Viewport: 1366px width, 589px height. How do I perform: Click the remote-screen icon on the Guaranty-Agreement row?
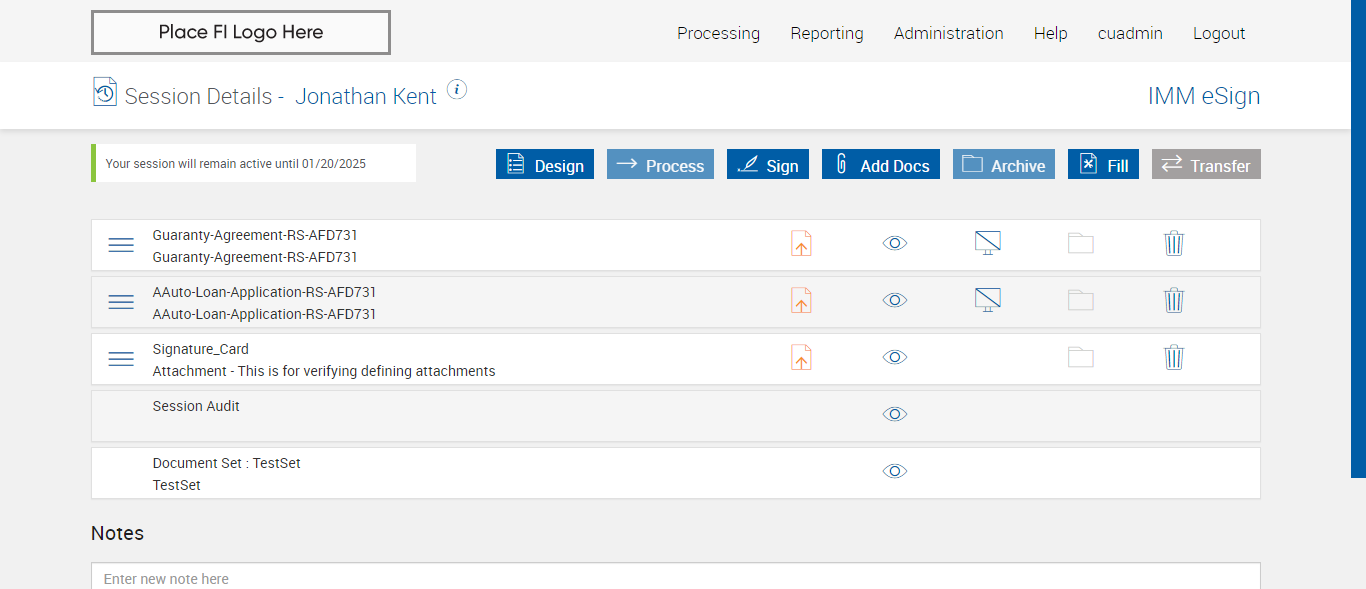tap(988, 243)
